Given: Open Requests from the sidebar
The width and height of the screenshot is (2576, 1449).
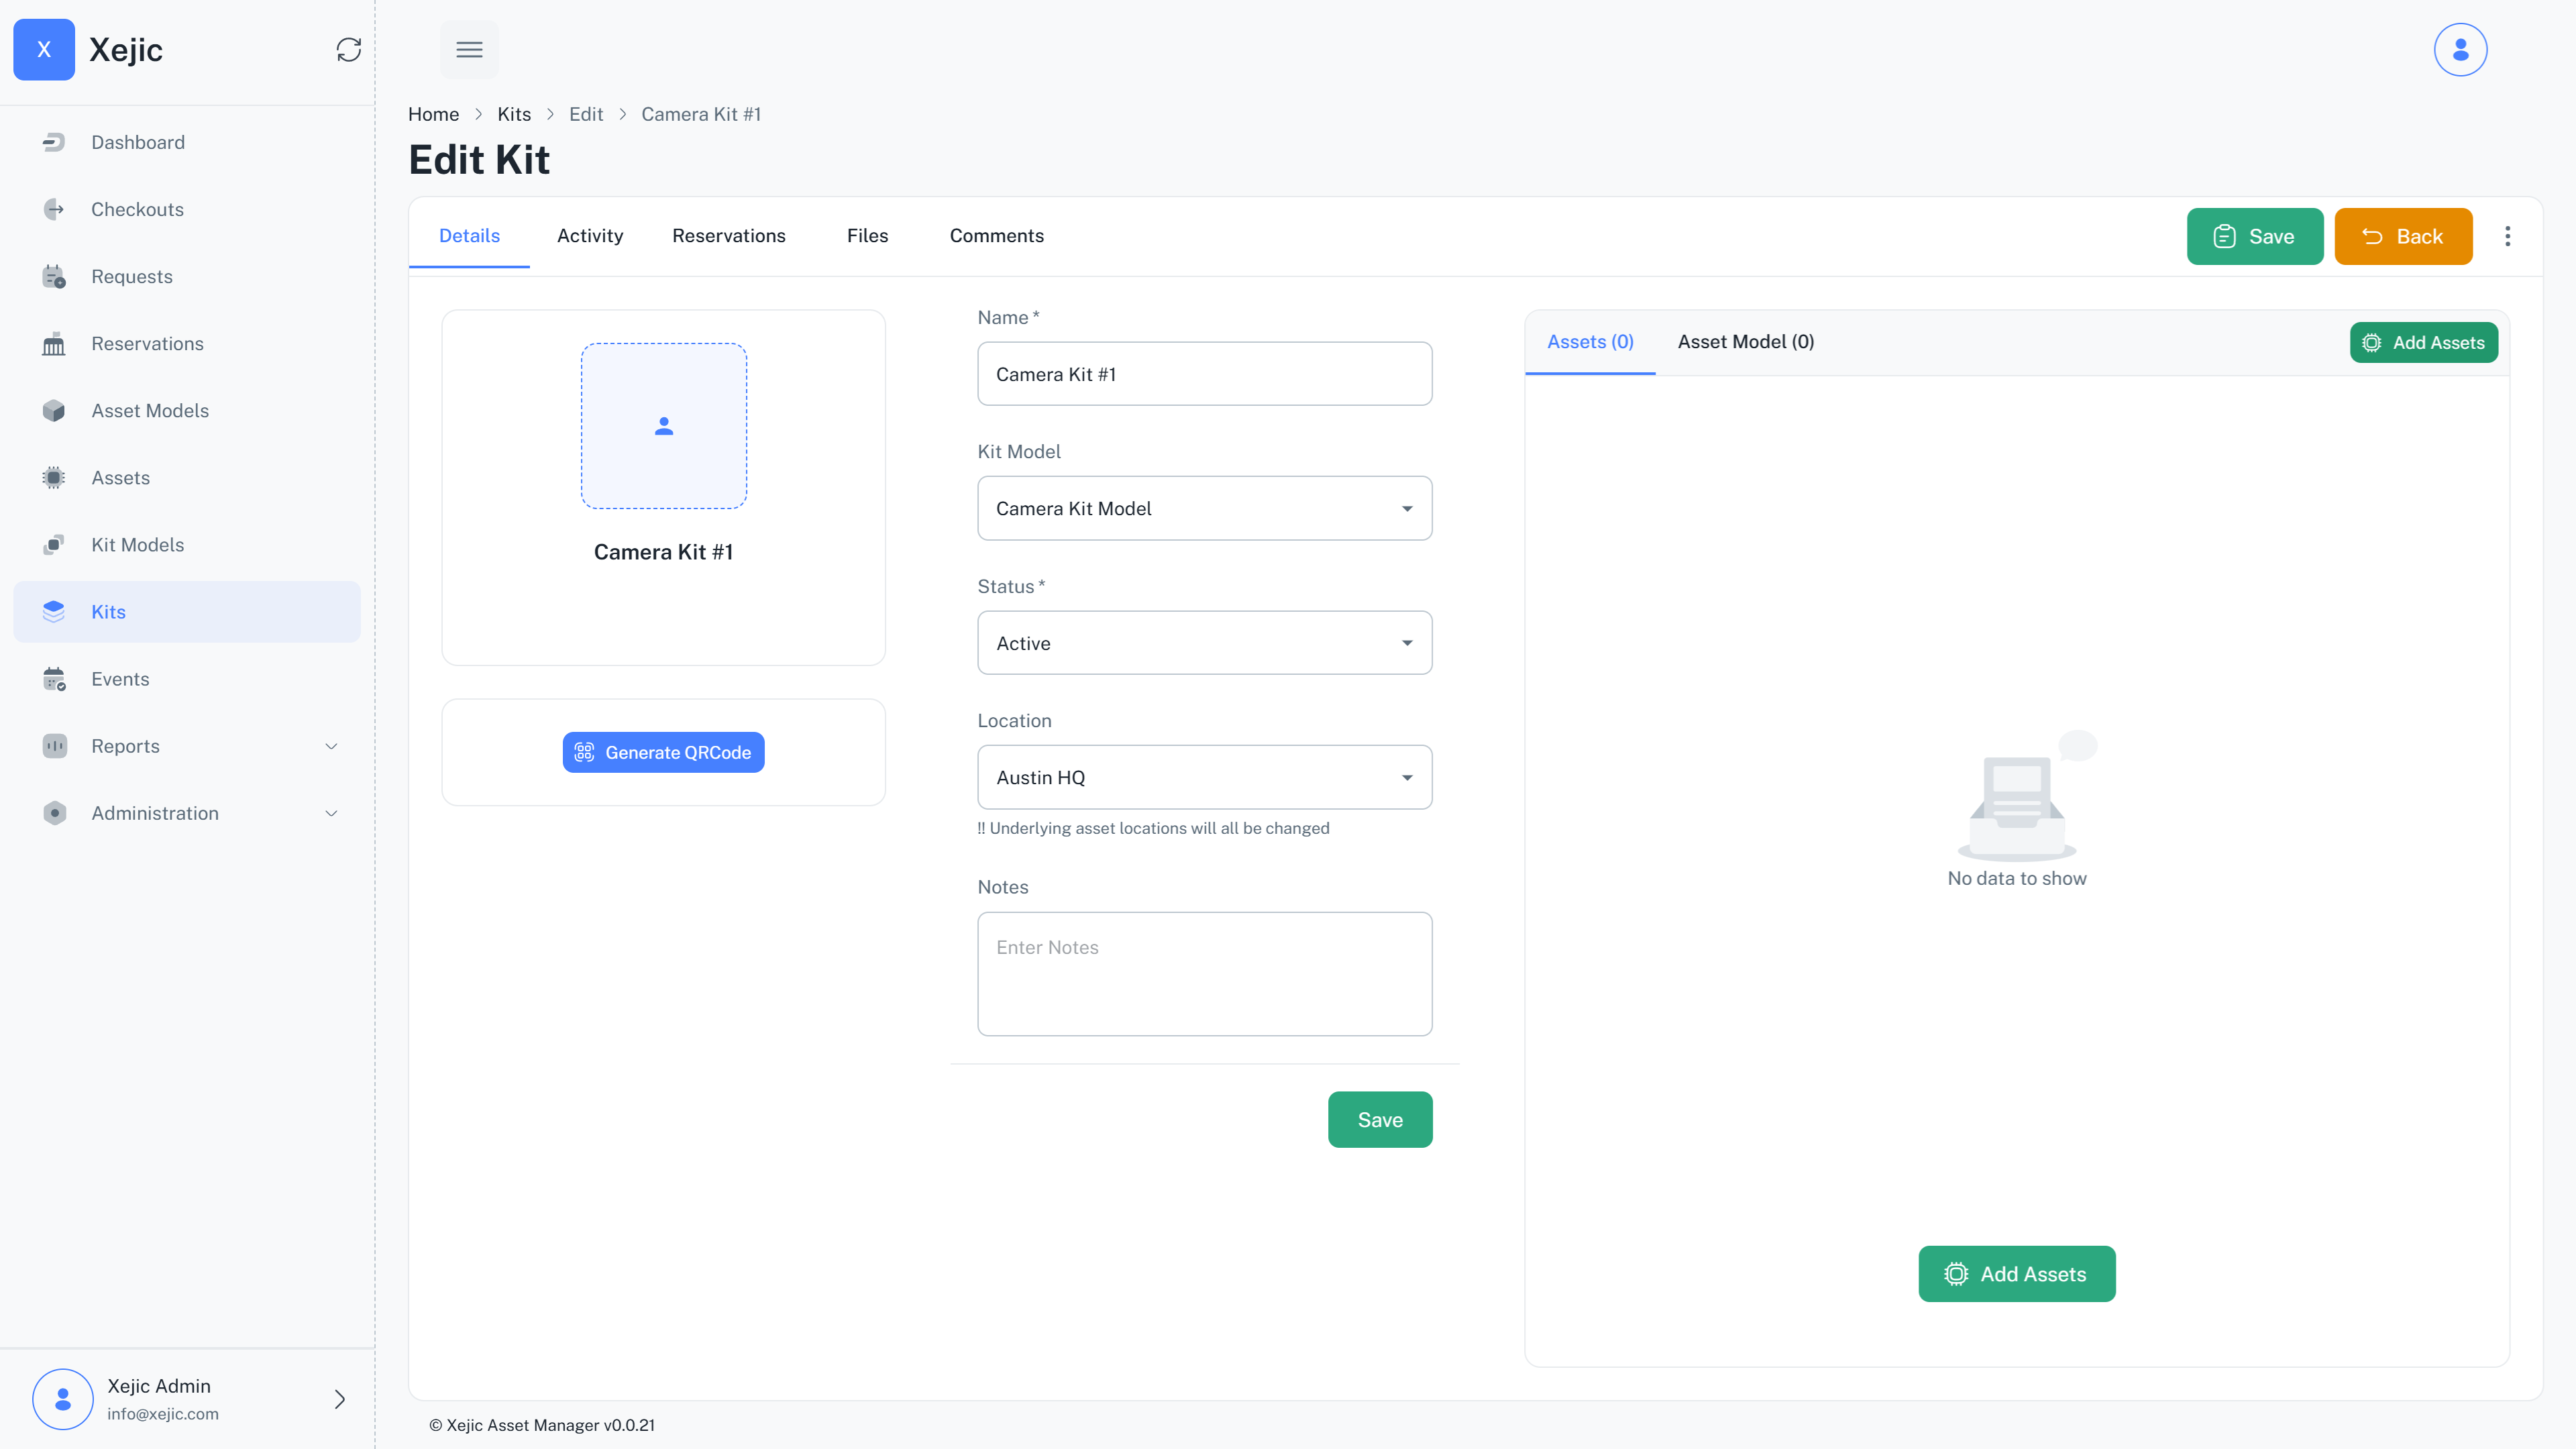Looking at the screenshot, I should [187, 276].
